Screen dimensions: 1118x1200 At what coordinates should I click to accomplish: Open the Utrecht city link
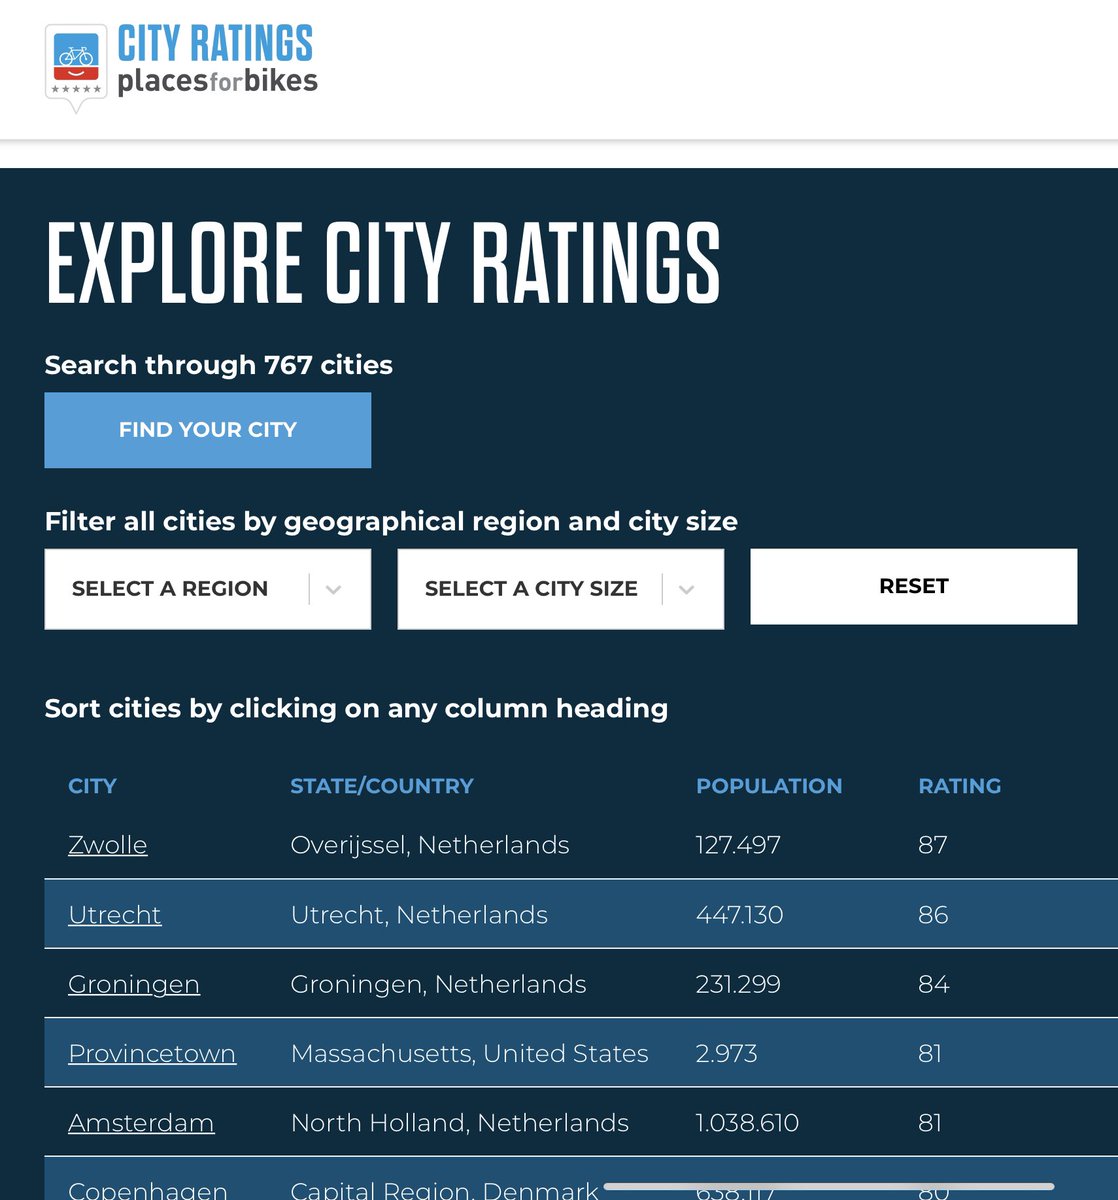(115, 915)
